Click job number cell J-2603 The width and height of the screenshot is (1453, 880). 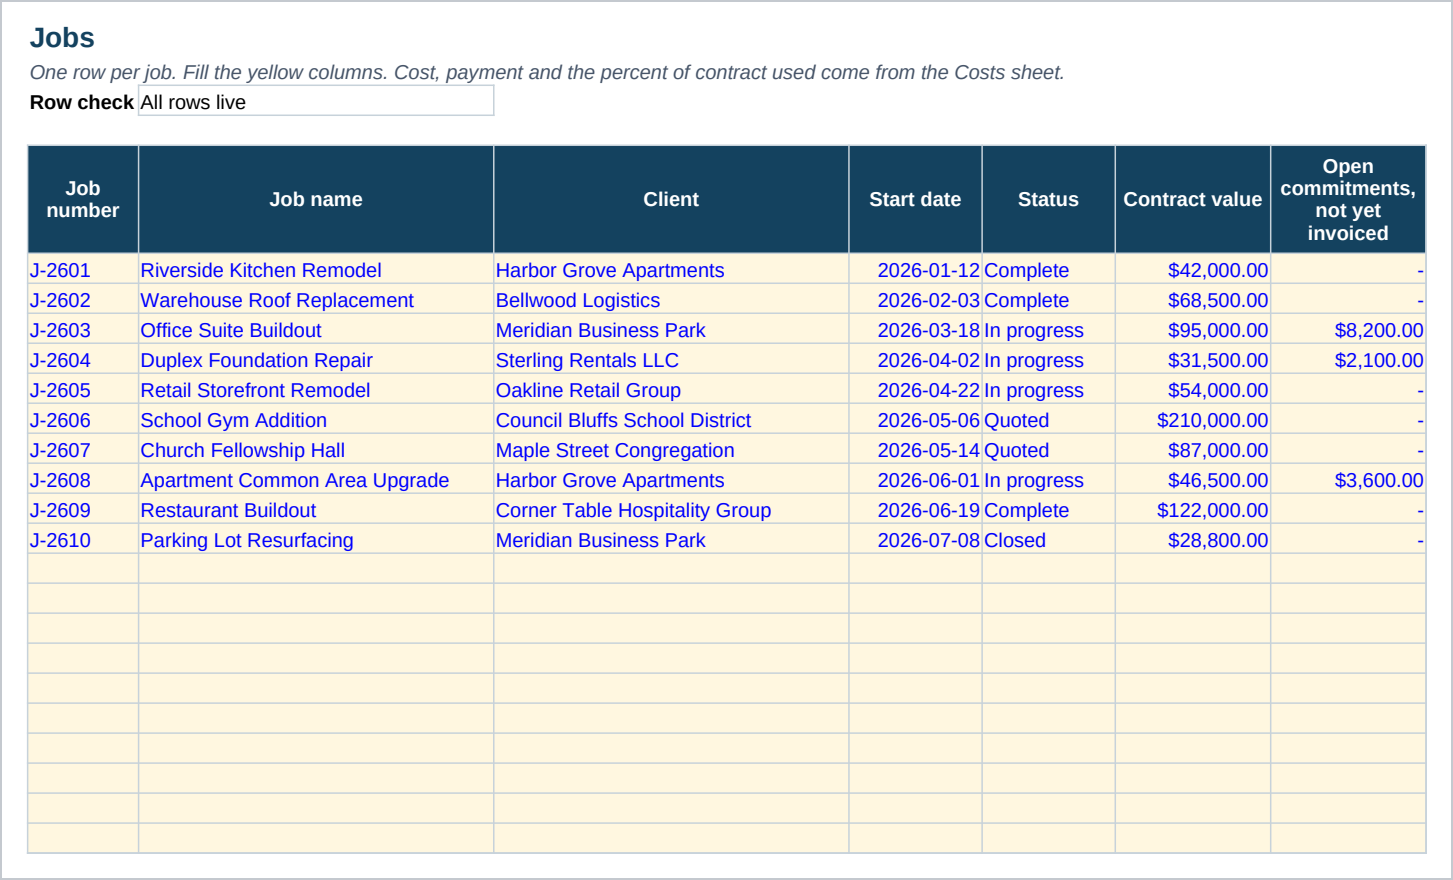pyautogui.click(x=83, y=330)
